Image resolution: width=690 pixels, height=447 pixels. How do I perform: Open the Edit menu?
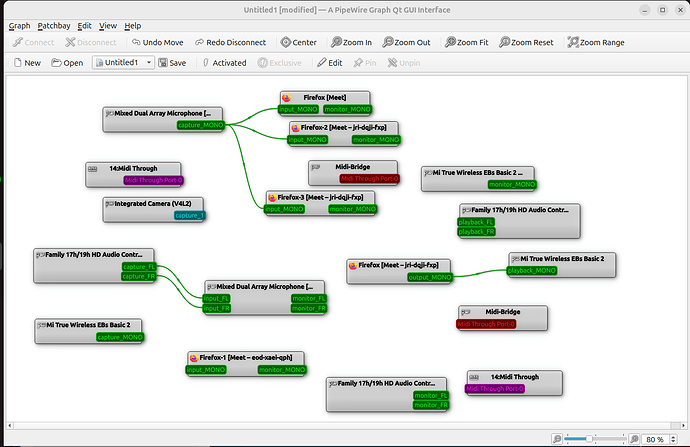click(x=84, y=26)
